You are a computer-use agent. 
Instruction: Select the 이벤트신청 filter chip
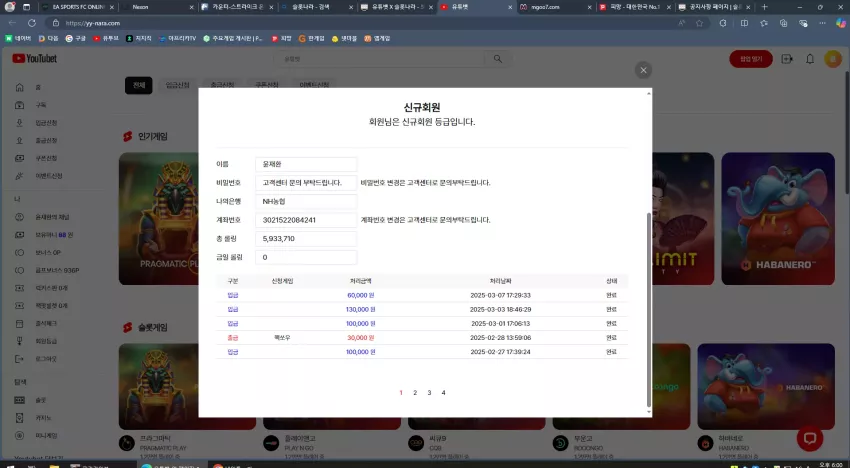(x=314, y=85)
